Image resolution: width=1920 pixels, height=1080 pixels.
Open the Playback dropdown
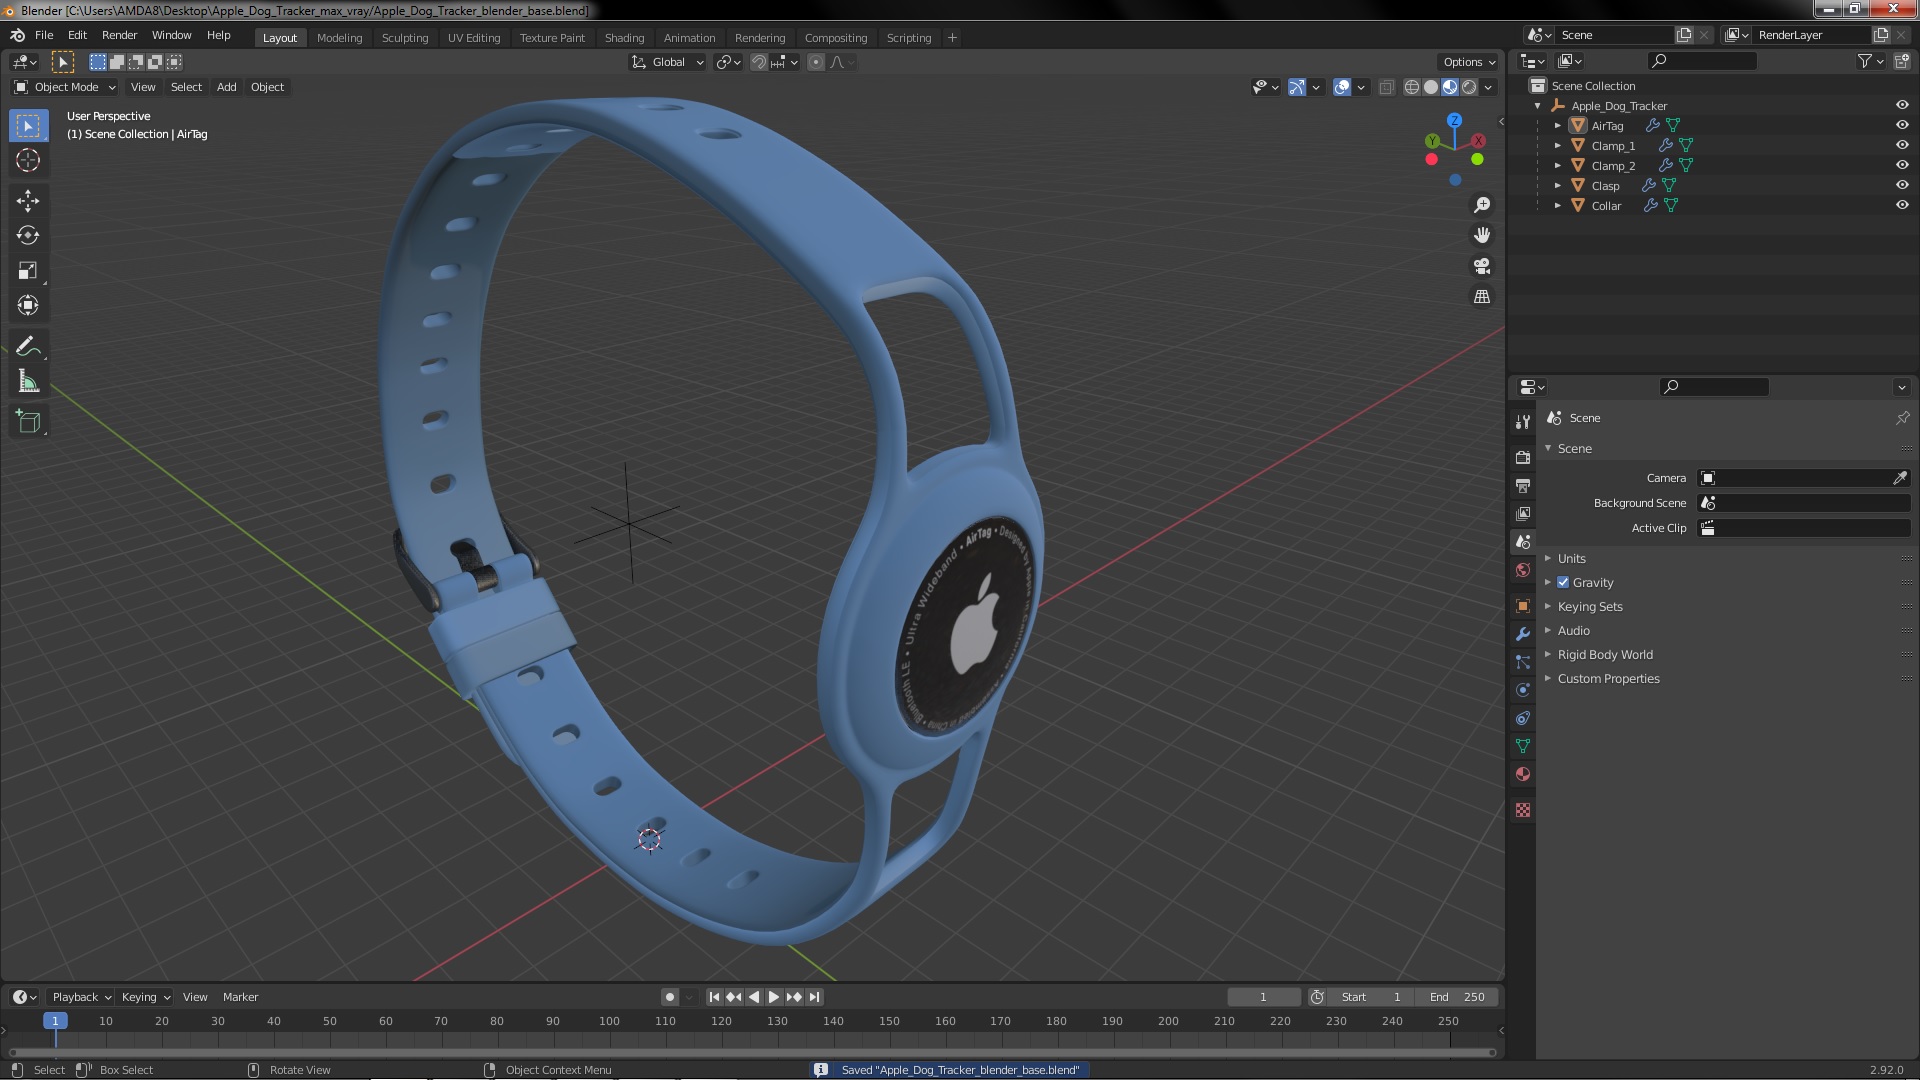(x=81, y=997)
